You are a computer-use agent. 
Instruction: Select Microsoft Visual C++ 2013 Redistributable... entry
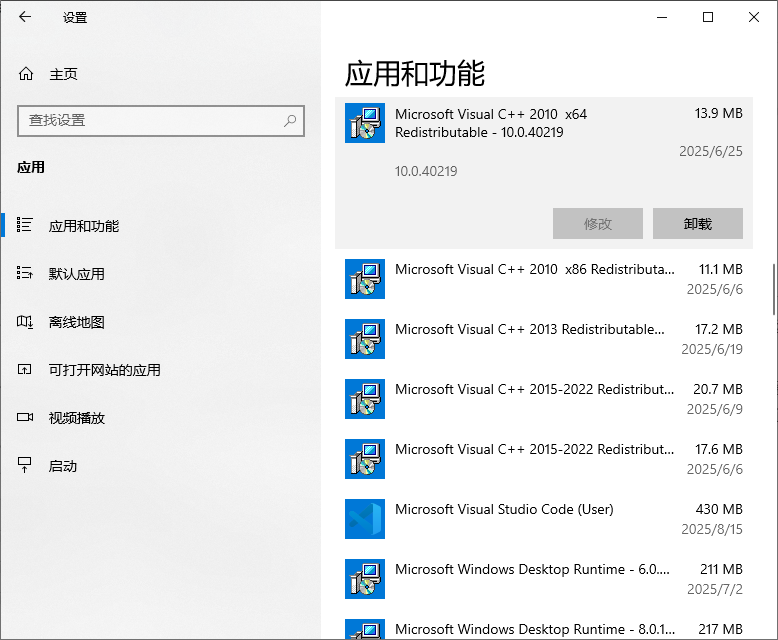pos(544,339)
